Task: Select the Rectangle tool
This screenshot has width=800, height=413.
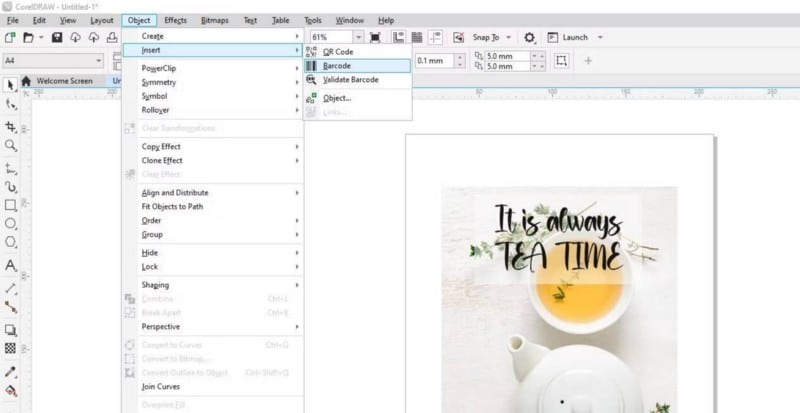Action: (11, 205)
